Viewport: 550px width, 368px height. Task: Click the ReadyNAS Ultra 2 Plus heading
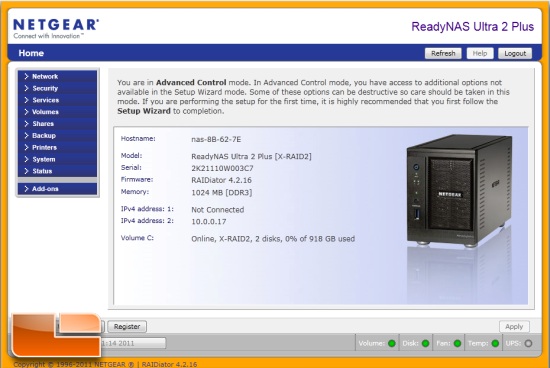pyautogui.click(x=472, y=26)
